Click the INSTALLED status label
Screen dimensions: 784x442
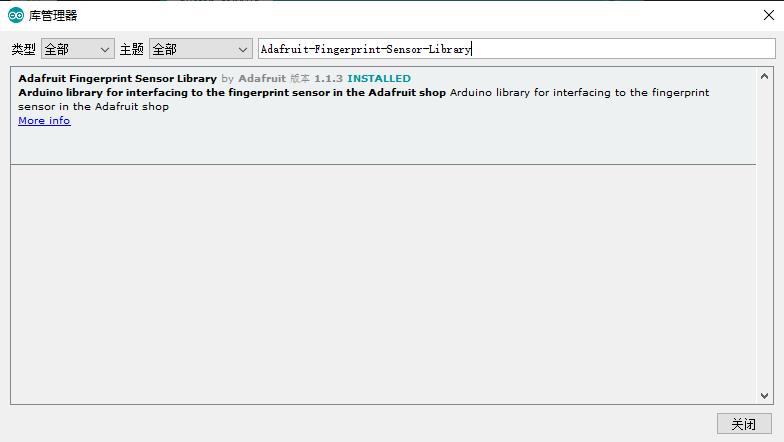pyautogui.click(x=379, y=78)
